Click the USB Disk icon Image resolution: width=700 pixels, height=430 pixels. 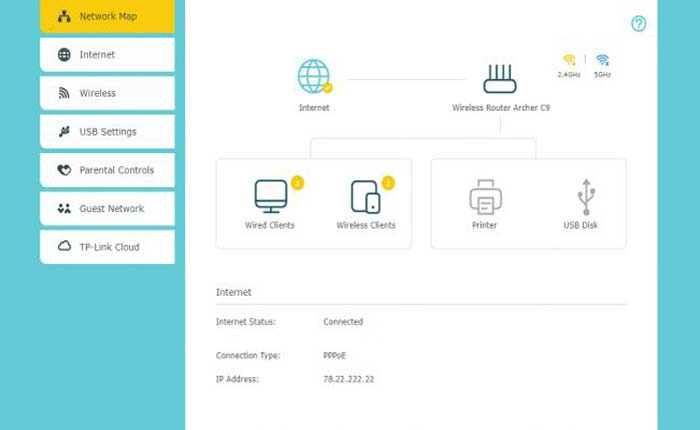point(586,196)
